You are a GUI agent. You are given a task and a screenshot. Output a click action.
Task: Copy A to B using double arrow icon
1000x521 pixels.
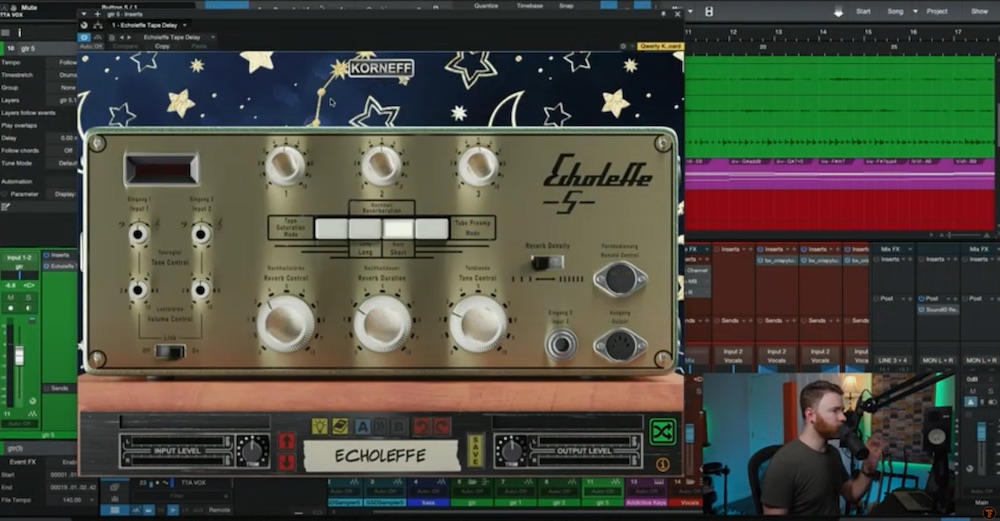[x=381, y=426]
